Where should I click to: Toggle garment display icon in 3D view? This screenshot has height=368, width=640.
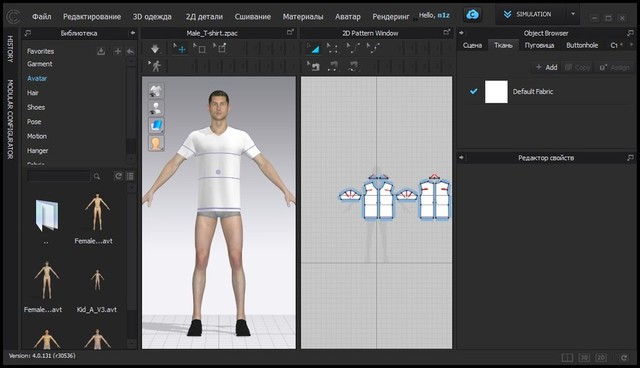(156, 91)
